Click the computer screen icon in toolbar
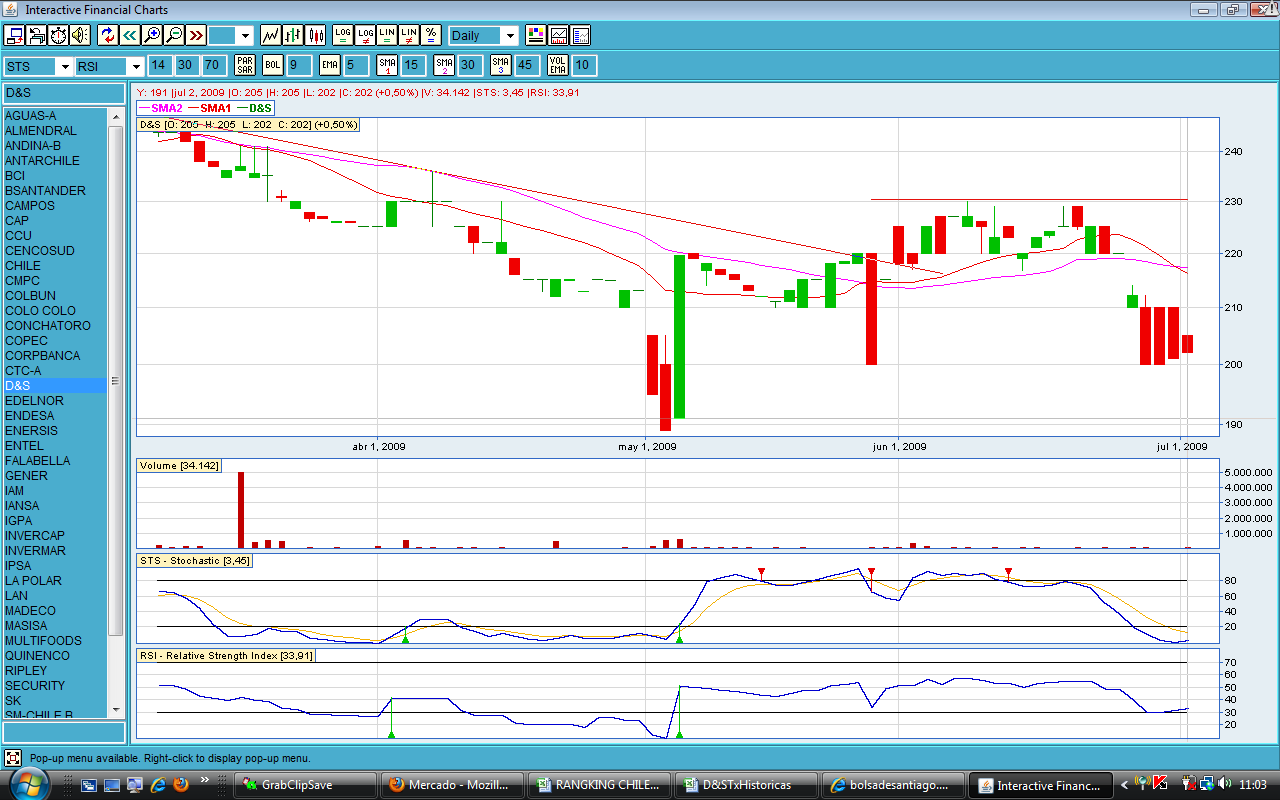Screen dimensions: 1280x800 15,36
